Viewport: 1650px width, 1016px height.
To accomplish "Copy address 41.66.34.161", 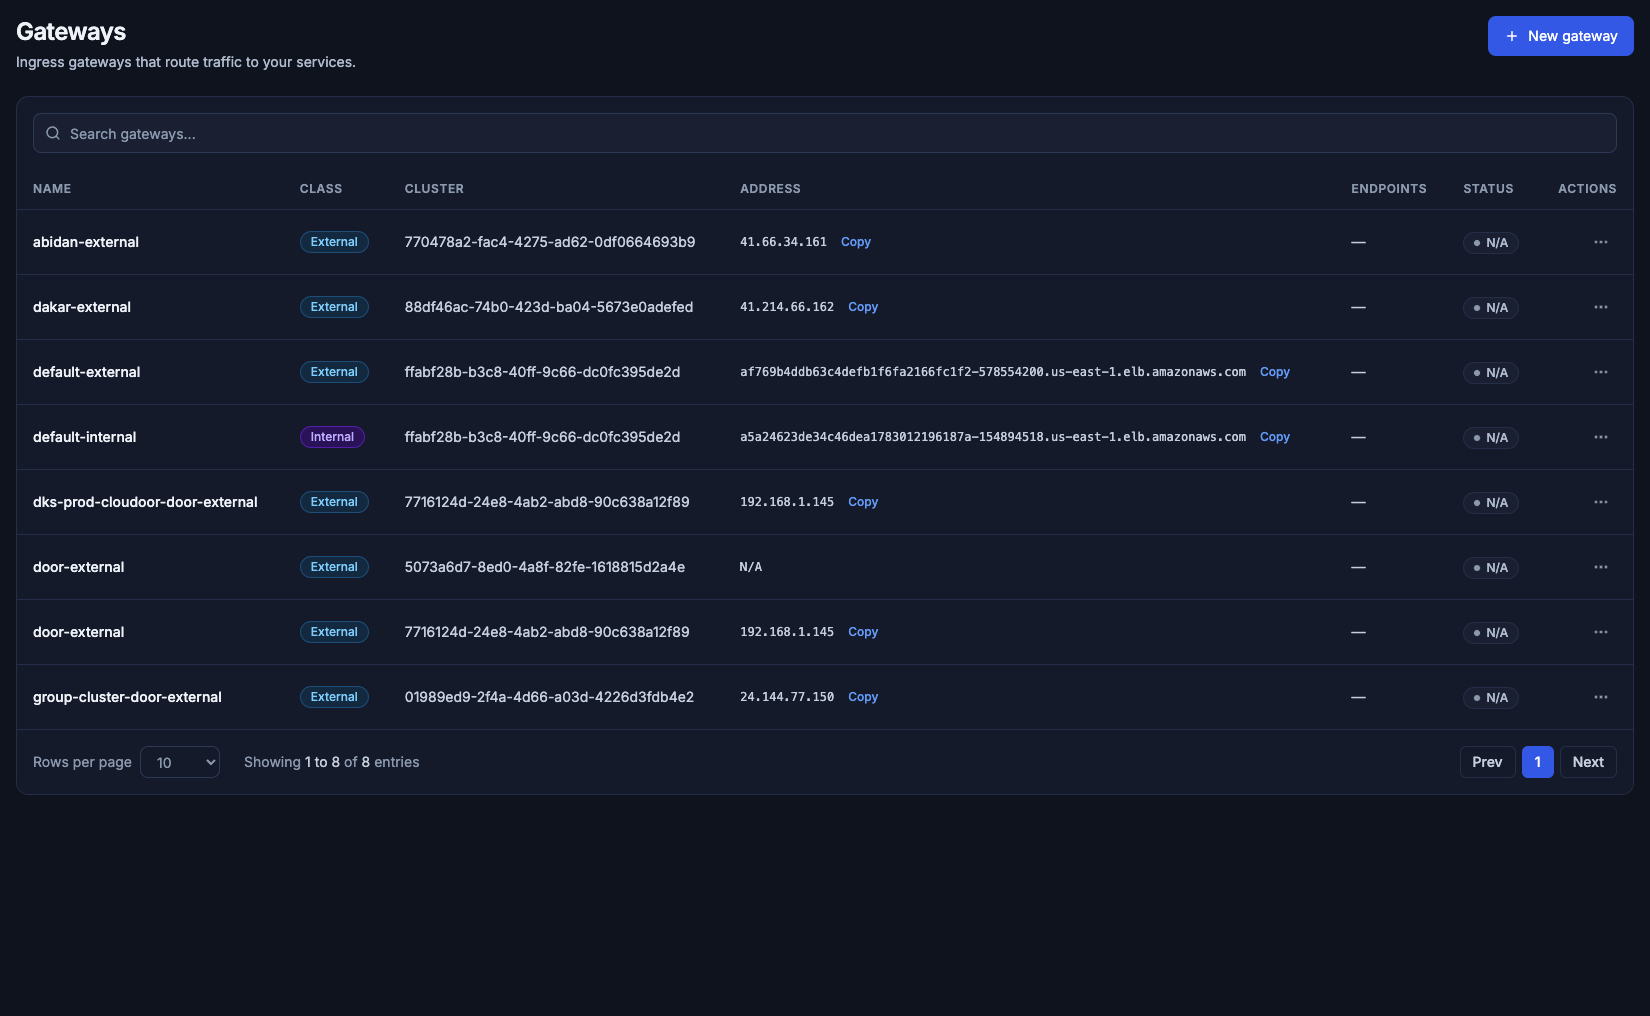I will coord(856,242).
